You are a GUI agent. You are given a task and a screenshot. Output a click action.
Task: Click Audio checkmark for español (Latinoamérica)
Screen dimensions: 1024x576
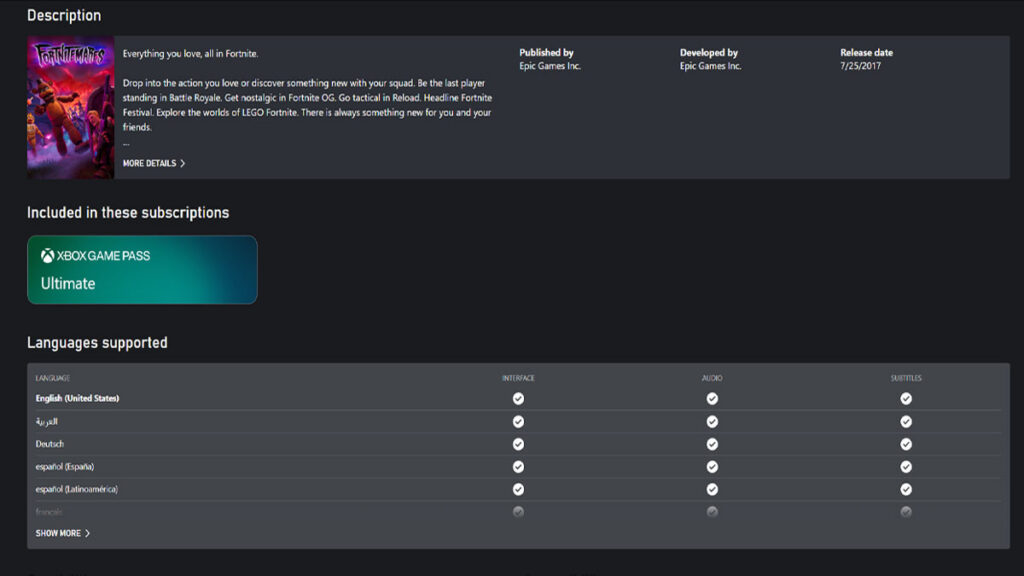(712, 489)
